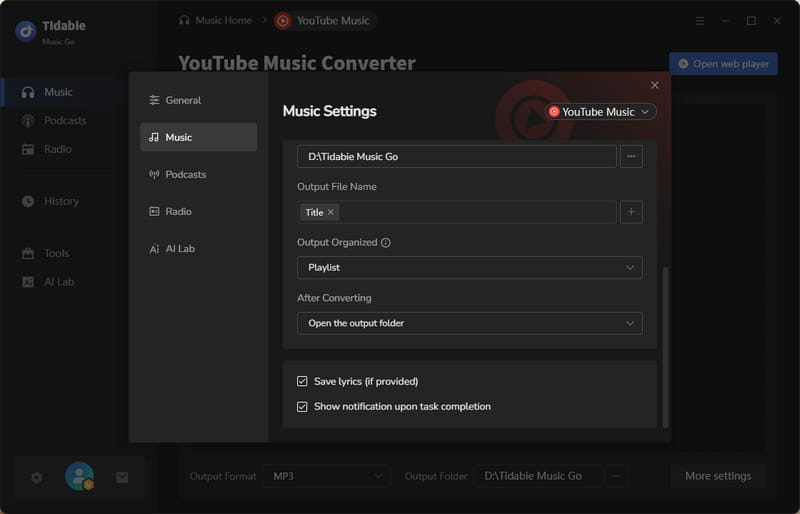
Task: Open the hamburger menu in title bar
Action: point(699,21)
